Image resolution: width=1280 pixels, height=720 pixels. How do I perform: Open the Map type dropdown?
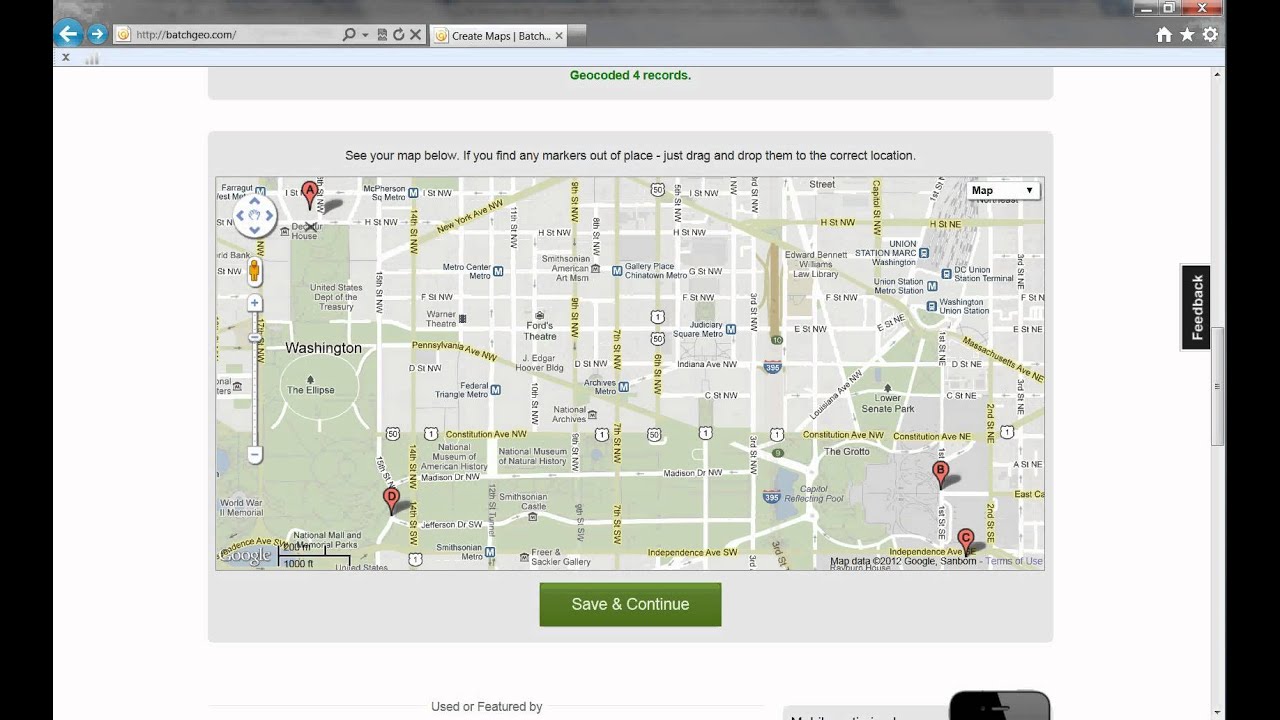tap(1002, 190)
